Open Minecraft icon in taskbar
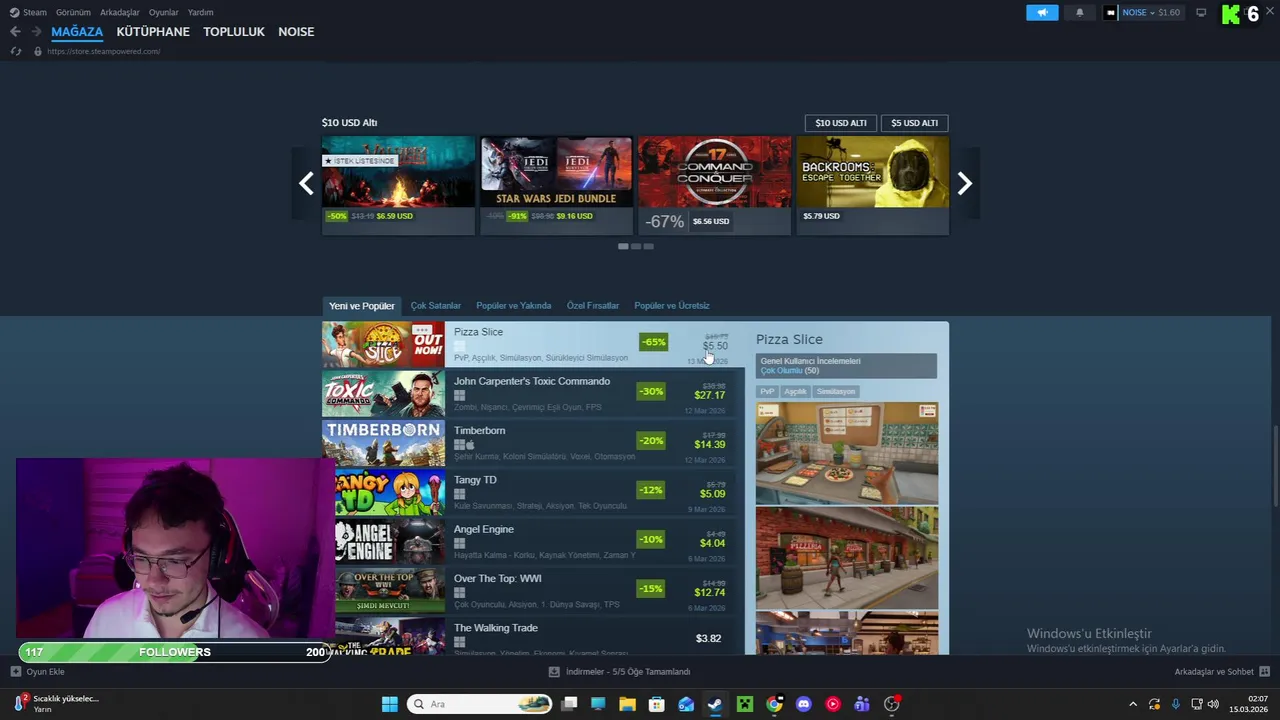Screen dimensions: 1280x720 click(x=744, y=704)
